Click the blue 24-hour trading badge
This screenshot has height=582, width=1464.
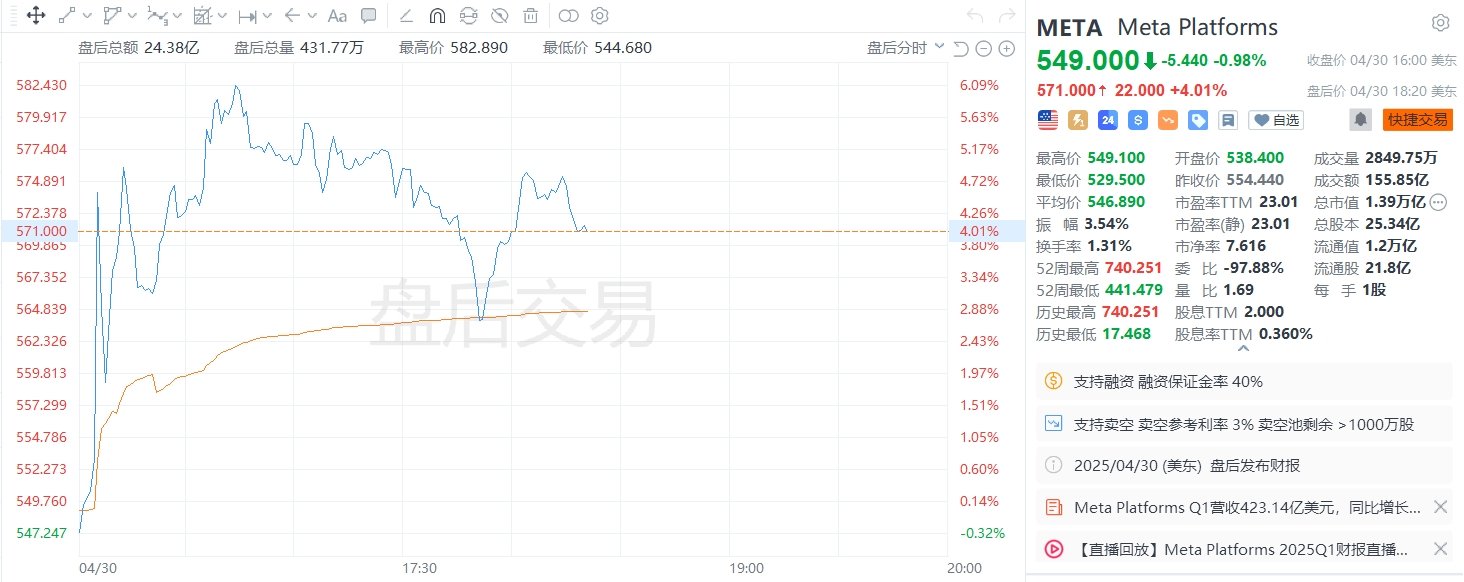click(1107, 120)
